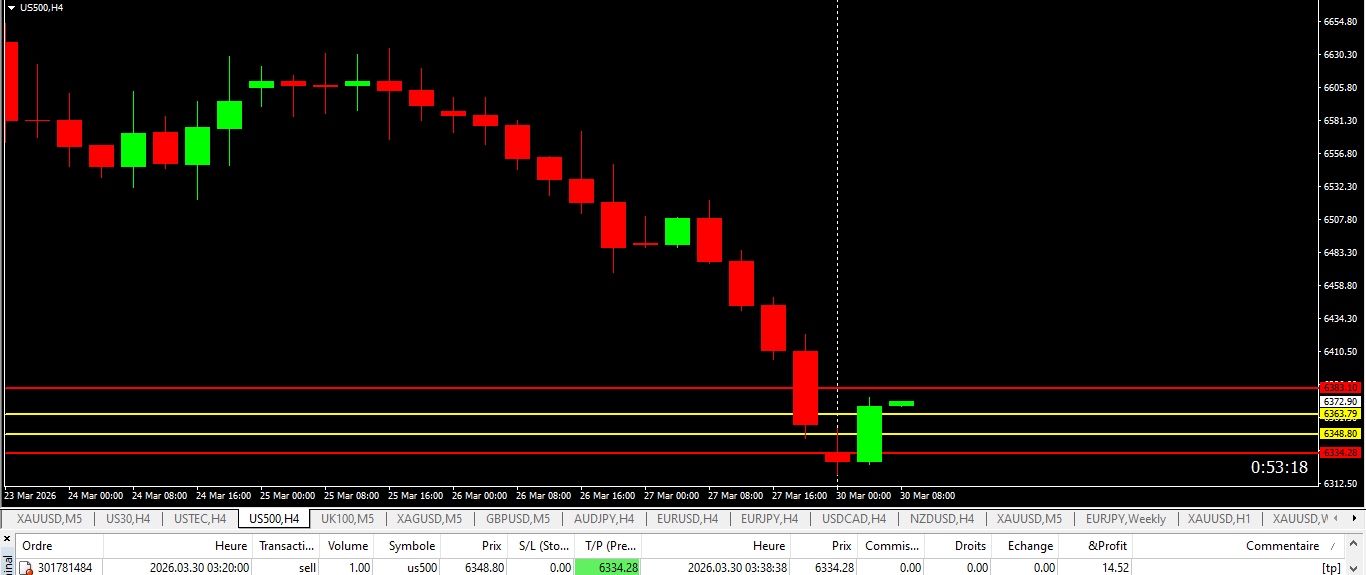
Task: Select the top red line at 6383.10
Action: coord(660,387)
